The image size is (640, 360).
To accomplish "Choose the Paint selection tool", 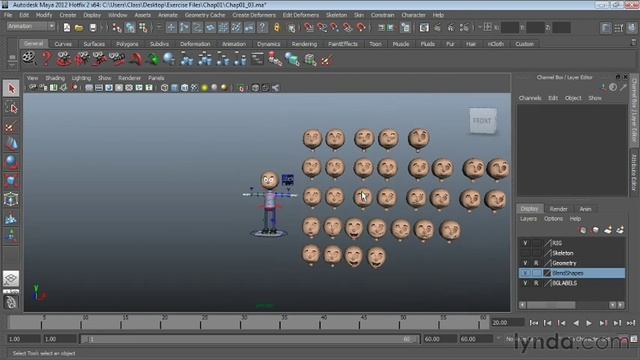I will click(11, 127).
